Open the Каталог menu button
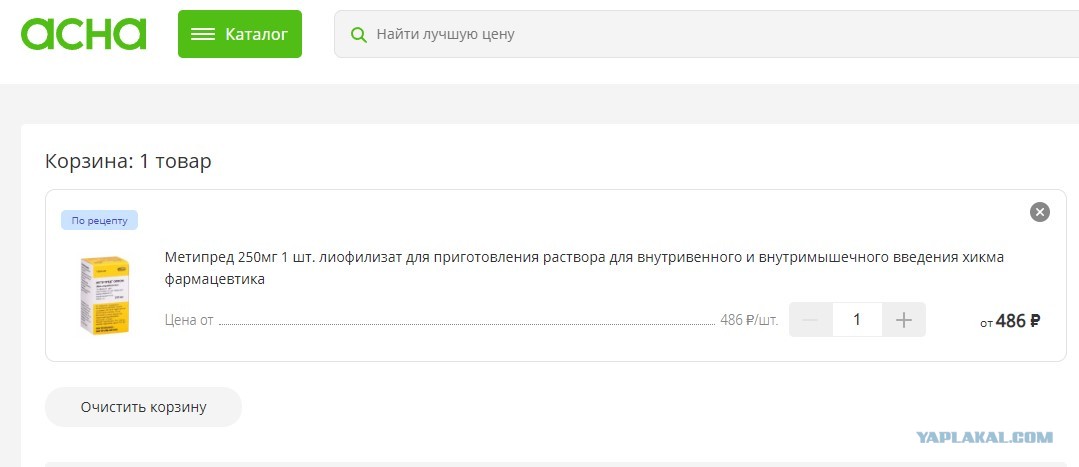This screenshot has width=1079, height=467. coord(239,34)
